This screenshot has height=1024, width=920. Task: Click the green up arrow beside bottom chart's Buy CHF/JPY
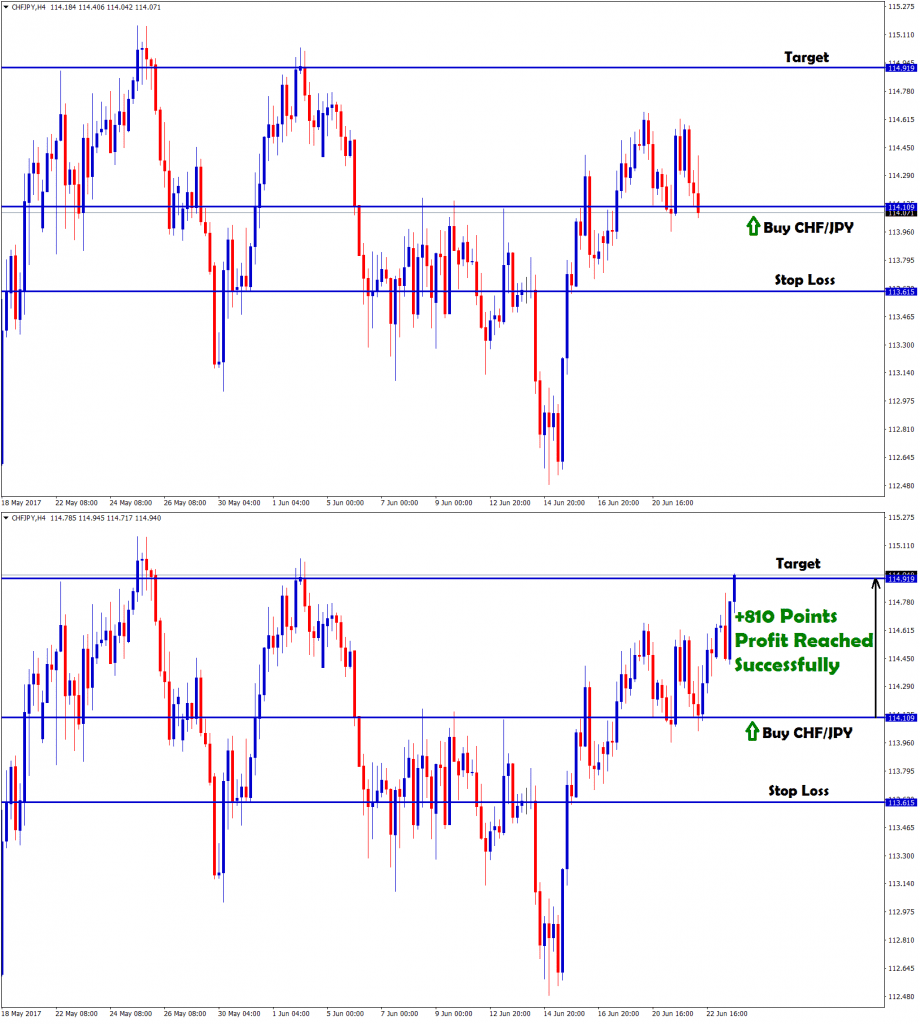click(752, 731)
